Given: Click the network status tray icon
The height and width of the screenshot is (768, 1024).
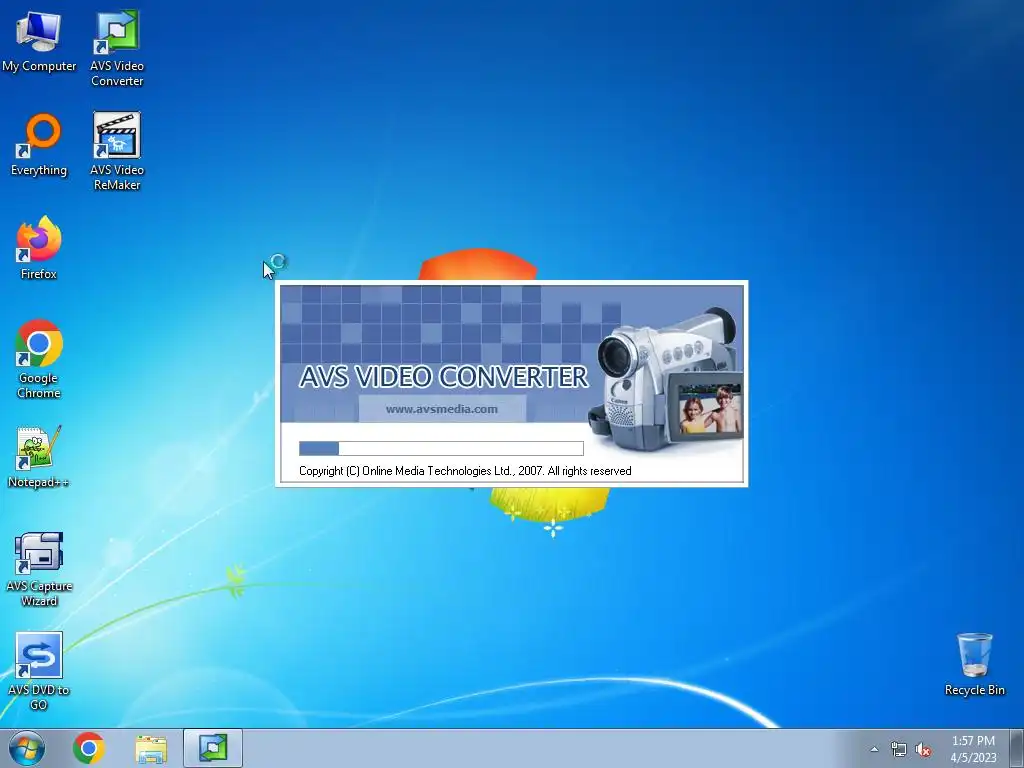Looking at the screenshot, I should pyautogui.click(x=898, y=749).
